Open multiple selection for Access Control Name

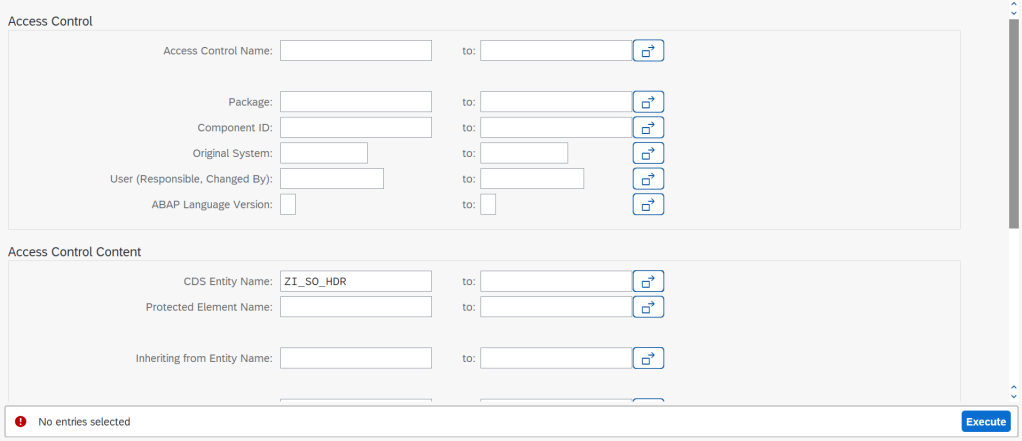coord(648,50)
